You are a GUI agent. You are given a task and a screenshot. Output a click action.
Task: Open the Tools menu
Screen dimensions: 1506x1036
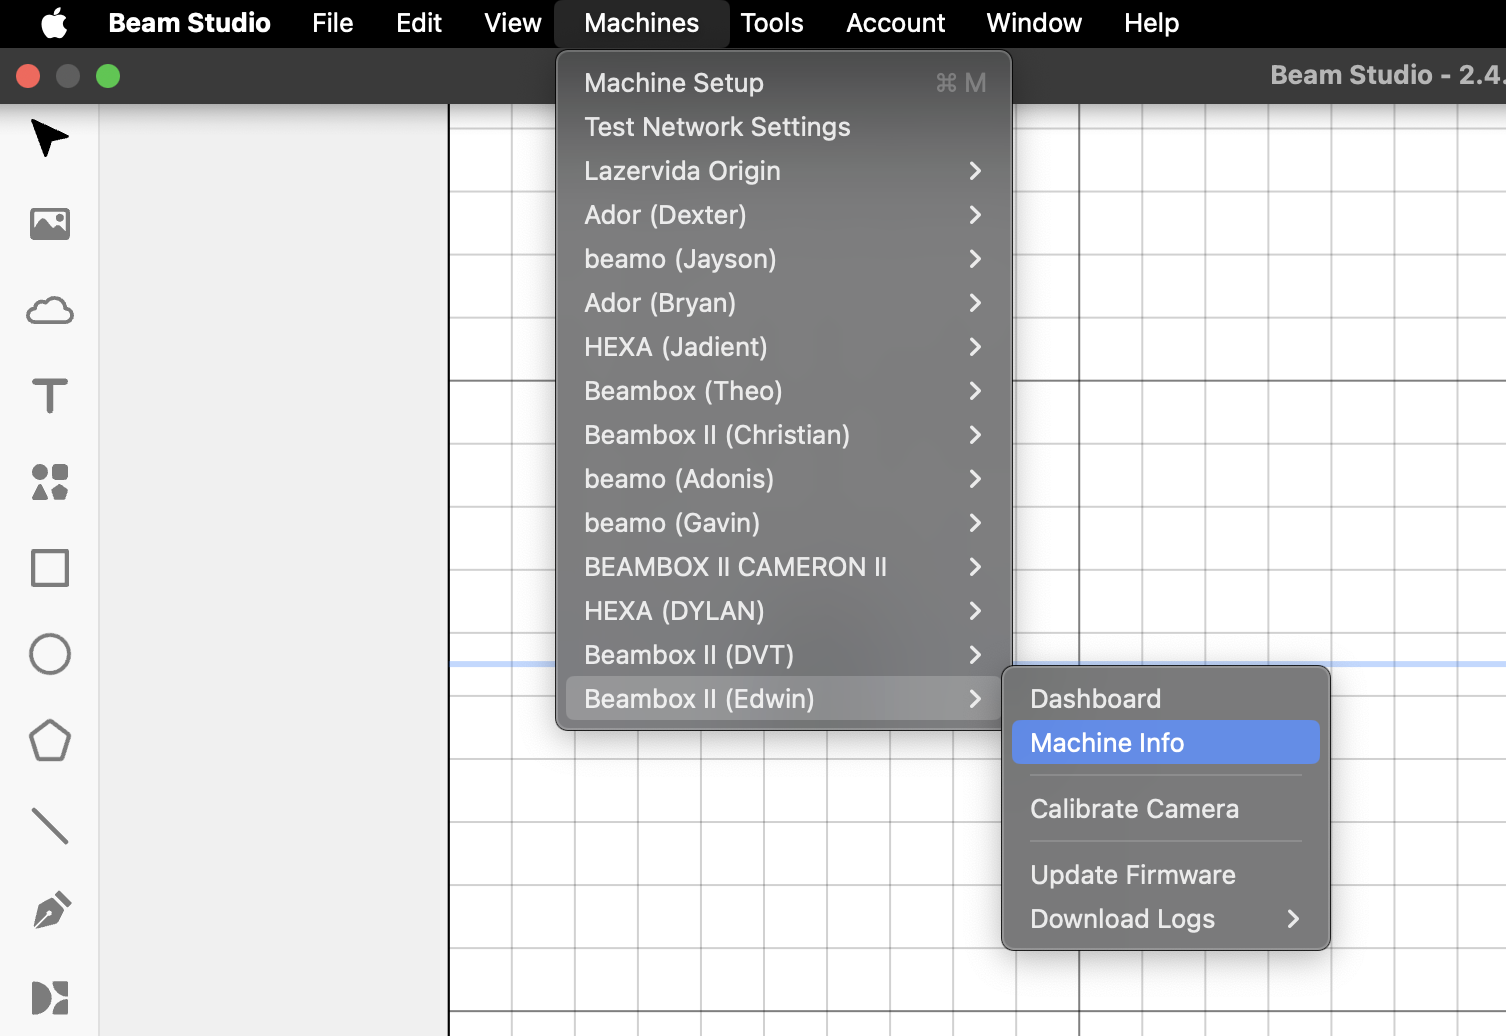[x=771, y=23]
